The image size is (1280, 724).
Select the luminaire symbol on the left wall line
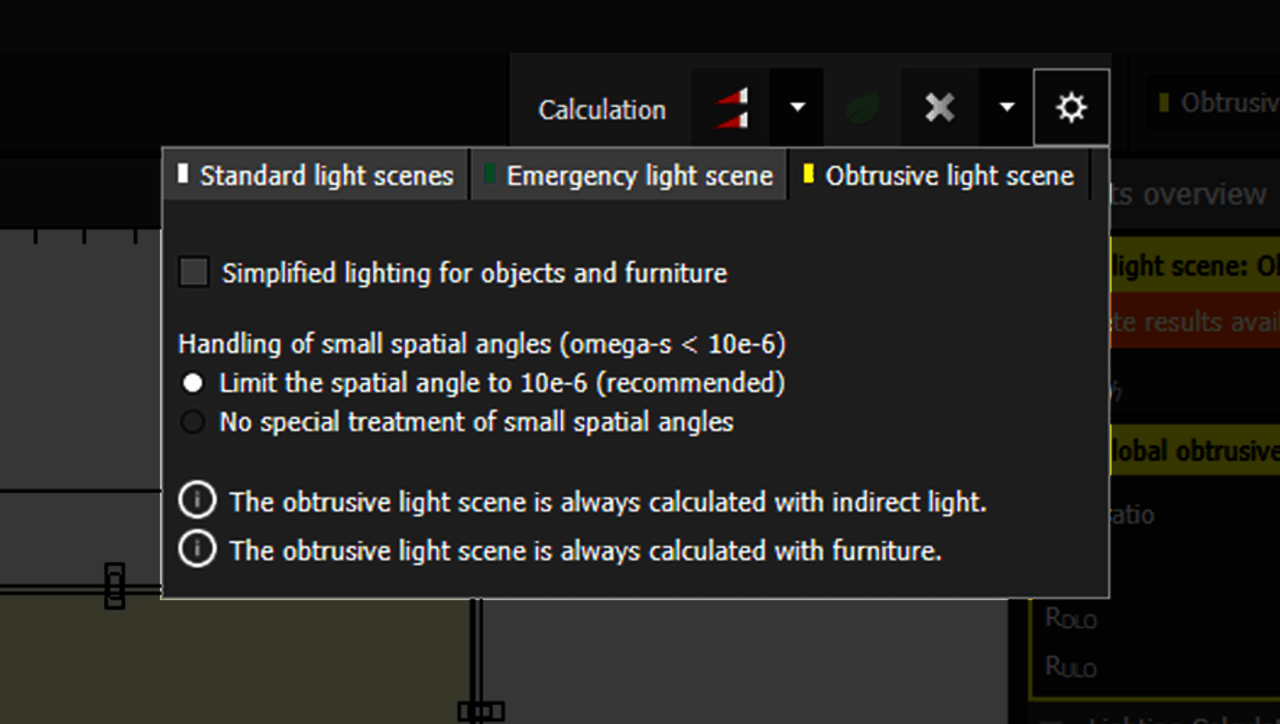[114, 585]
